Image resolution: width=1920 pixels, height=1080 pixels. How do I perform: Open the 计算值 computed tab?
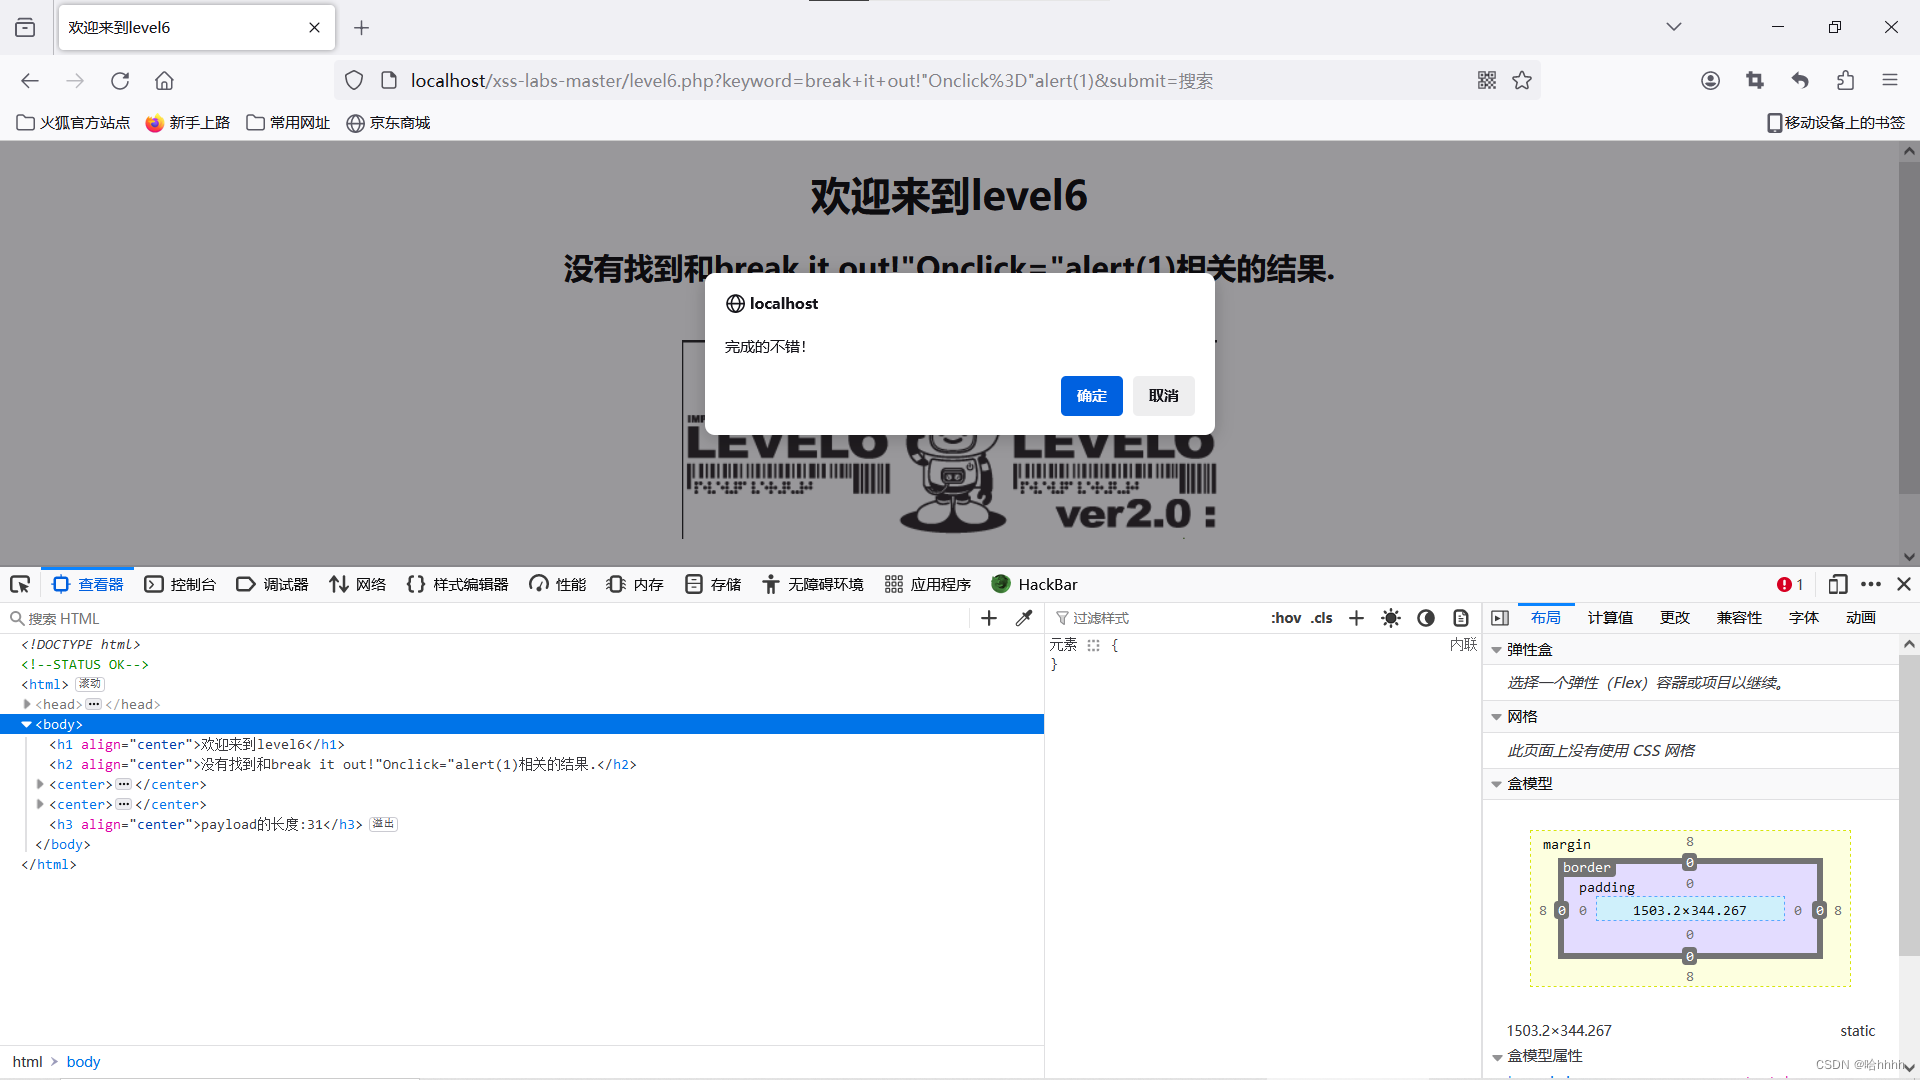click(1610, 618)
